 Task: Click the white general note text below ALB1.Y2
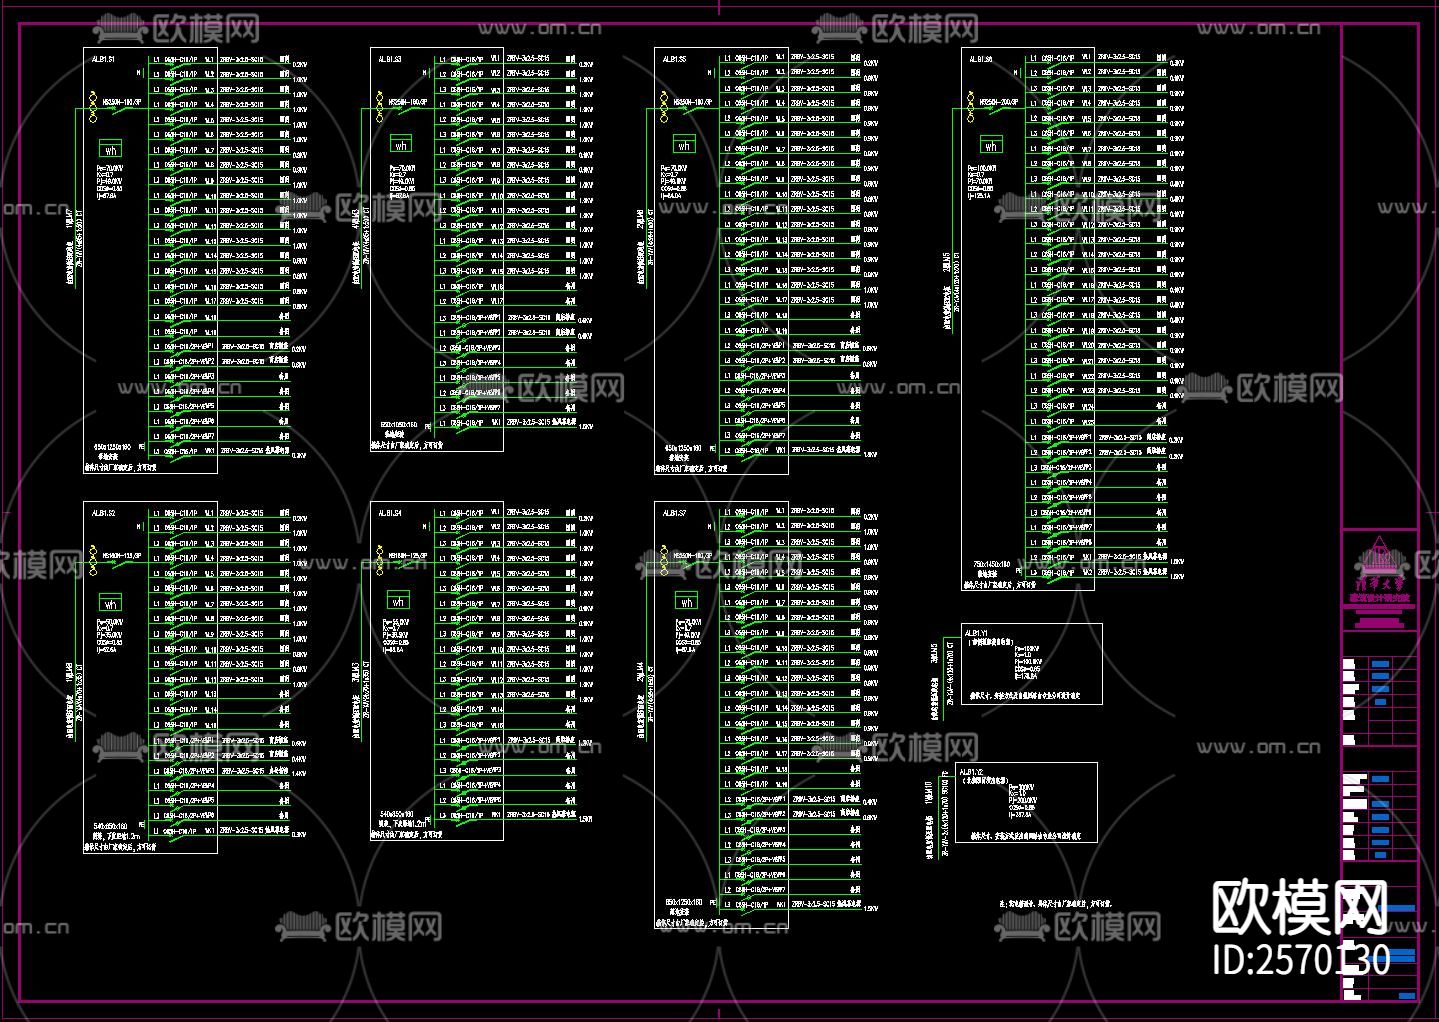click(1055, 903)
